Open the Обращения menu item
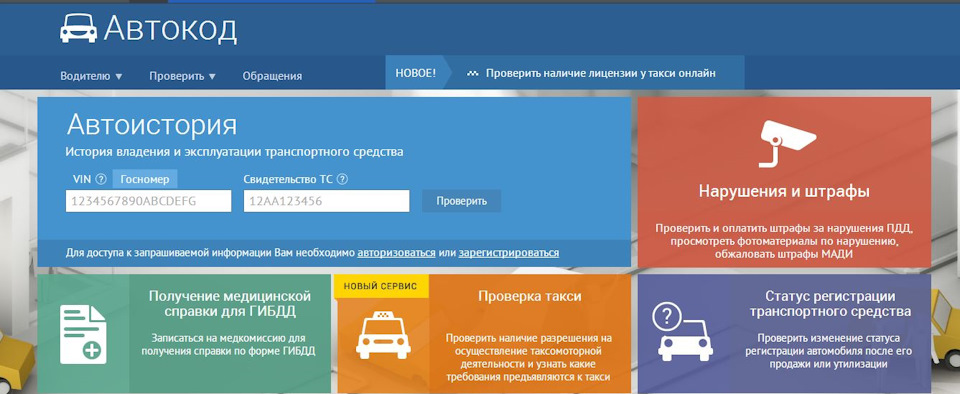Viewport: 960px width, 394px height. tap(272, 76)
